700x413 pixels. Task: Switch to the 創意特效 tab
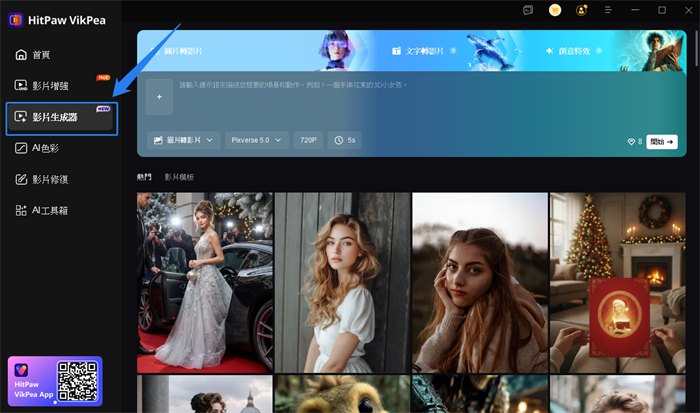coord(575,50)
